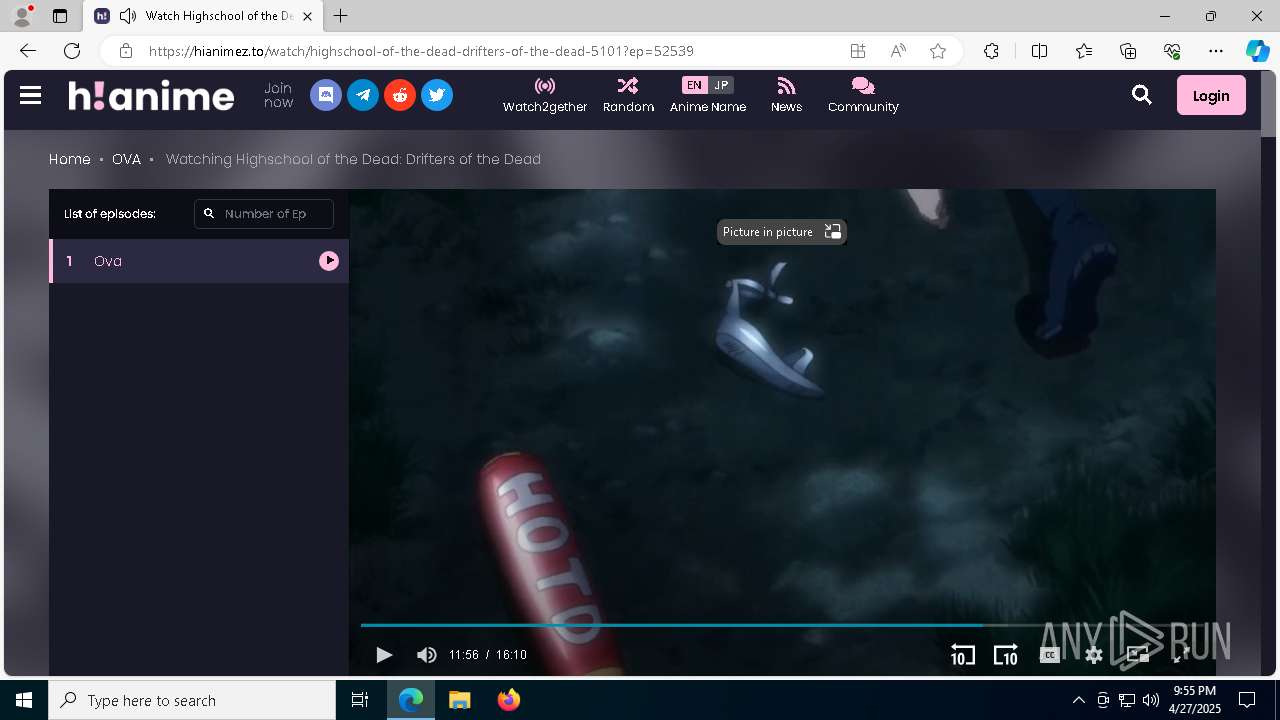Viewport: 1280px width, 720px height.
Task: Open the hamburger menu on HiAnime
Action: [x=30, y=95]
